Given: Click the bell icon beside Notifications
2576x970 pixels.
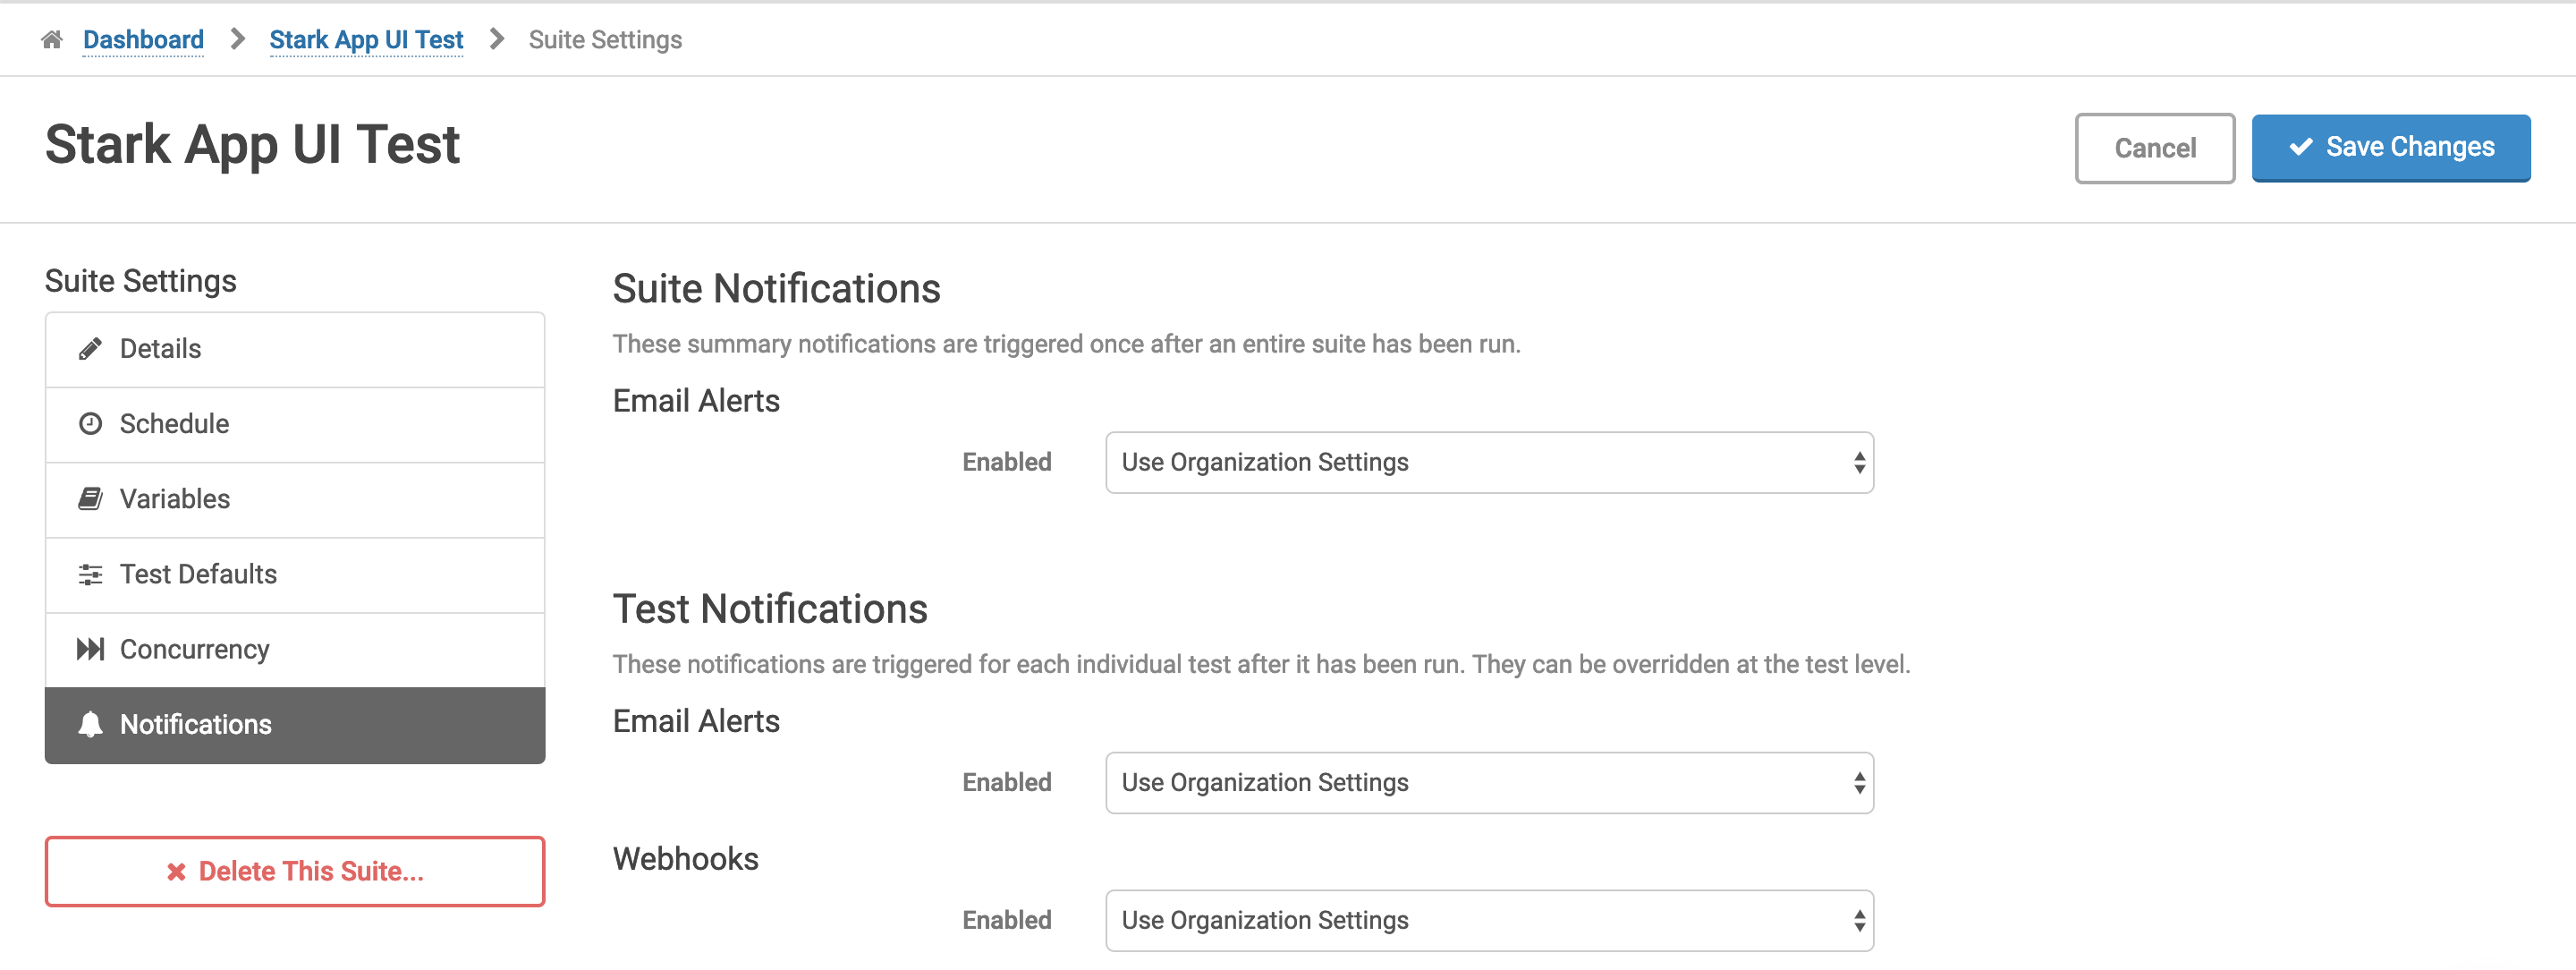Looking at the screenshot, I should point(90,725).
